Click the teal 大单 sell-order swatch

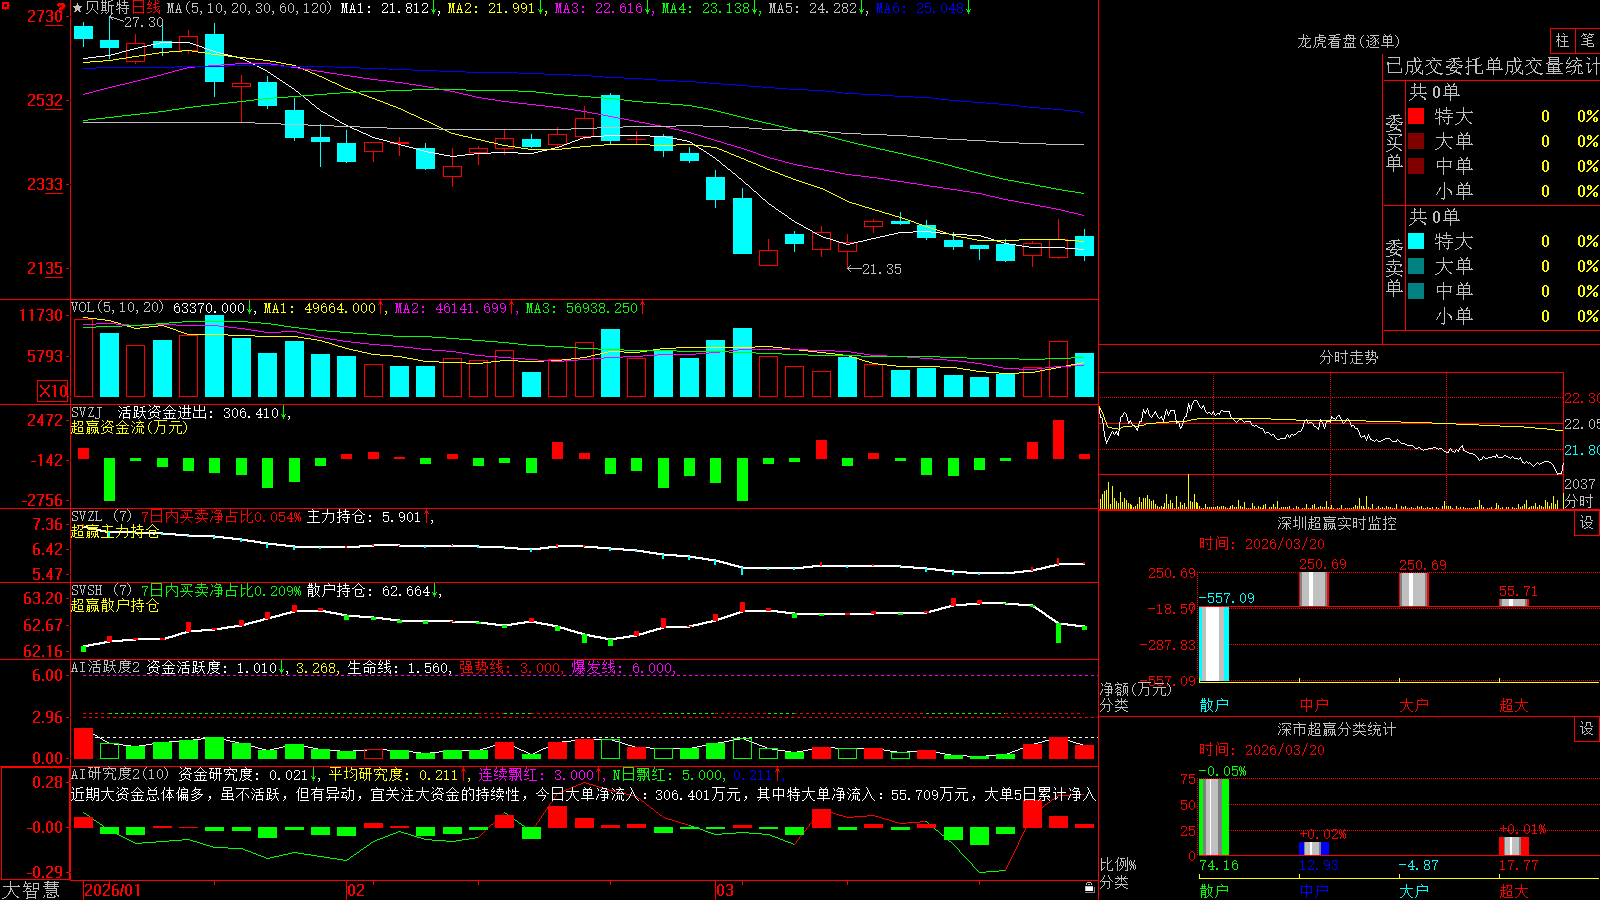[x=1416, y=266]
